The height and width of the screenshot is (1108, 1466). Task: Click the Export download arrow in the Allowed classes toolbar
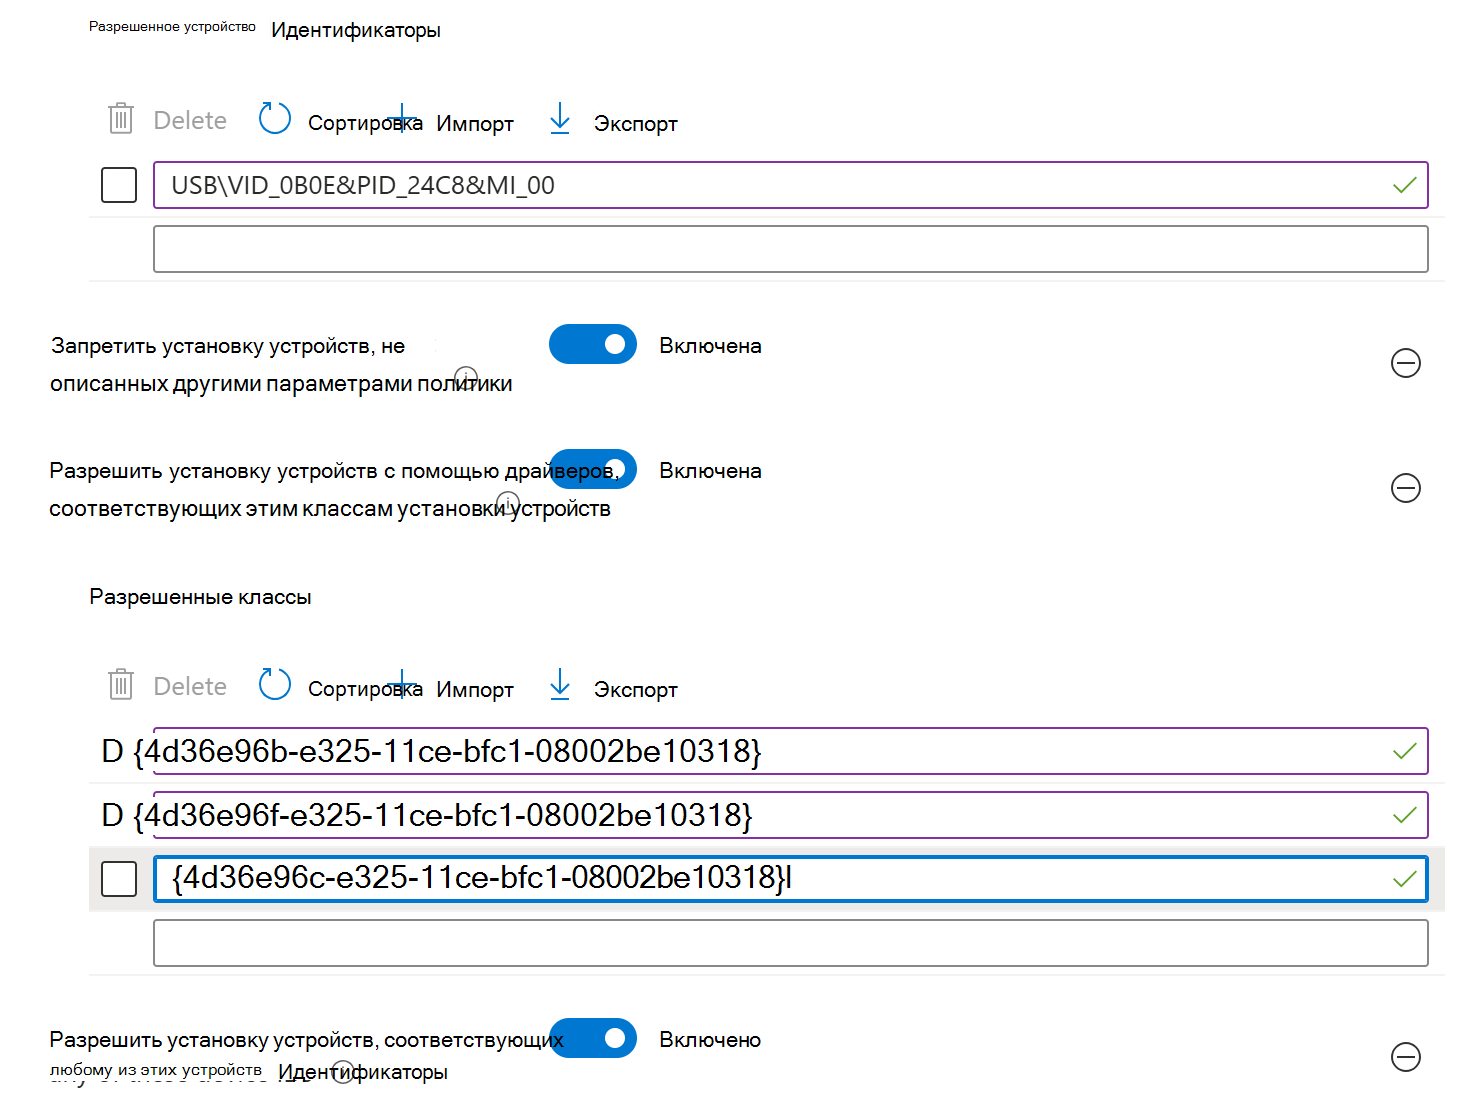560,684
